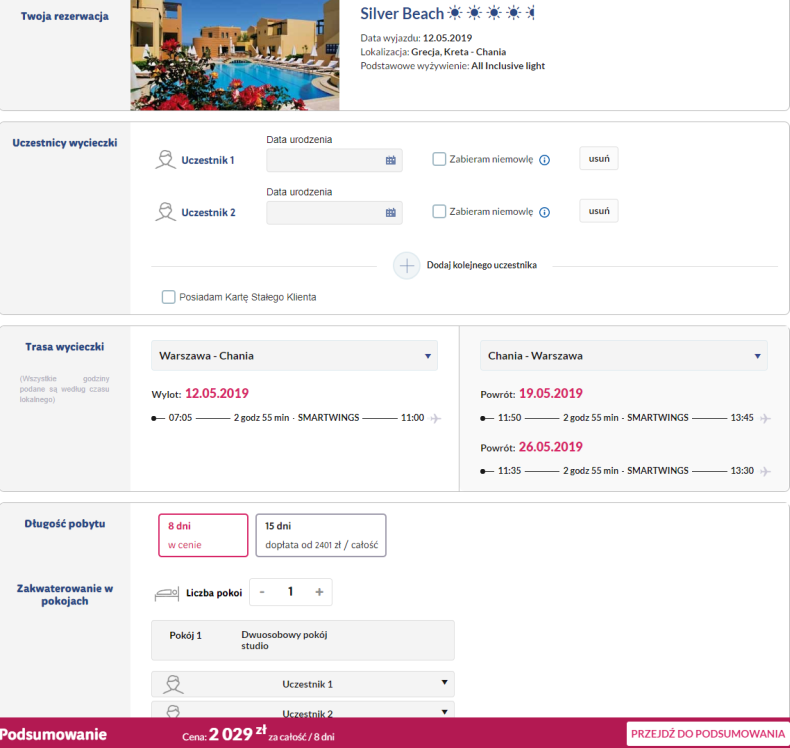The width and height of the screenshot is (790, 748).
Task: Click Grecja, Kreta - Chania location text
Action: click(458, 52)
